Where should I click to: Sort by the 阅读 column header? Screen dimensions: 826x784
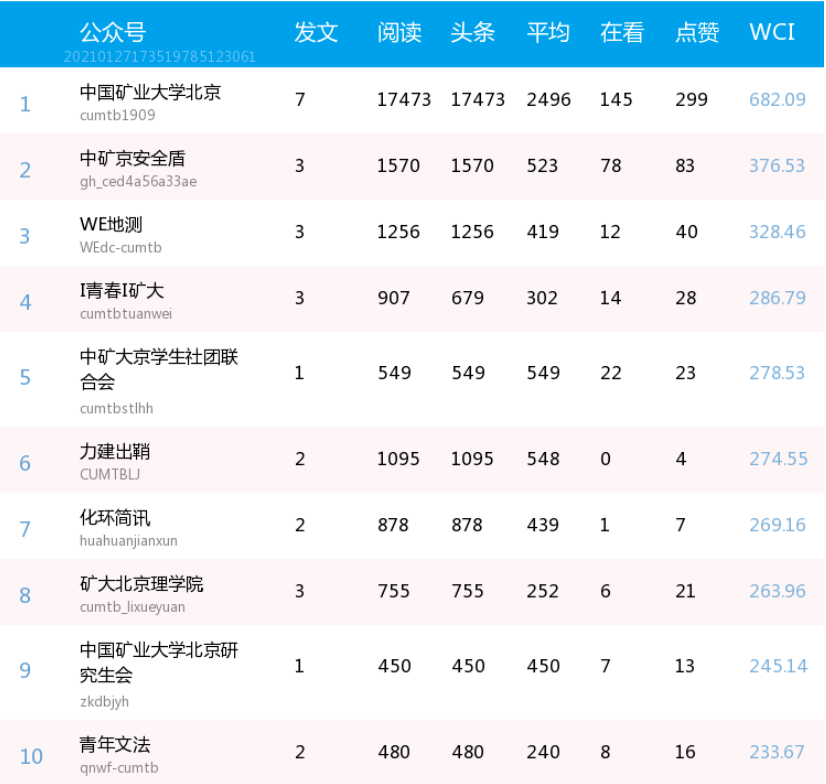click(x=399, y=33)
